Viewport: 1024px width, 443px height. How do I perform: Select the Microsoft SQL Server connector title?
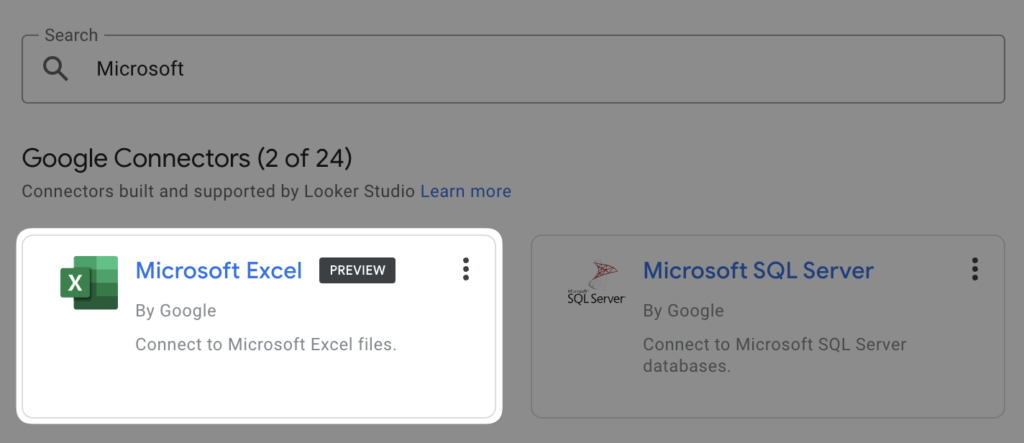758,271
